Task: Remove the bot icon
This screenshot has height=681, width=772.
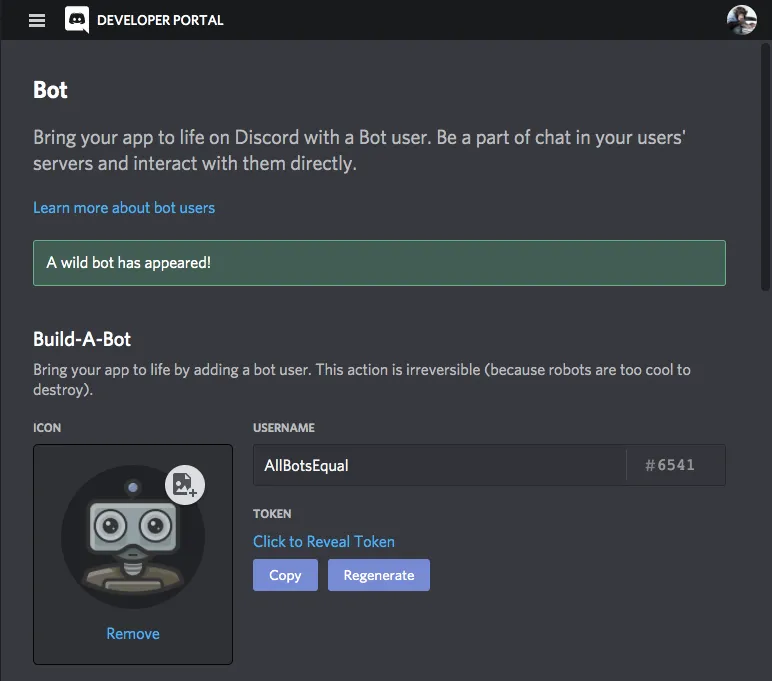Action: coord(133,633)
